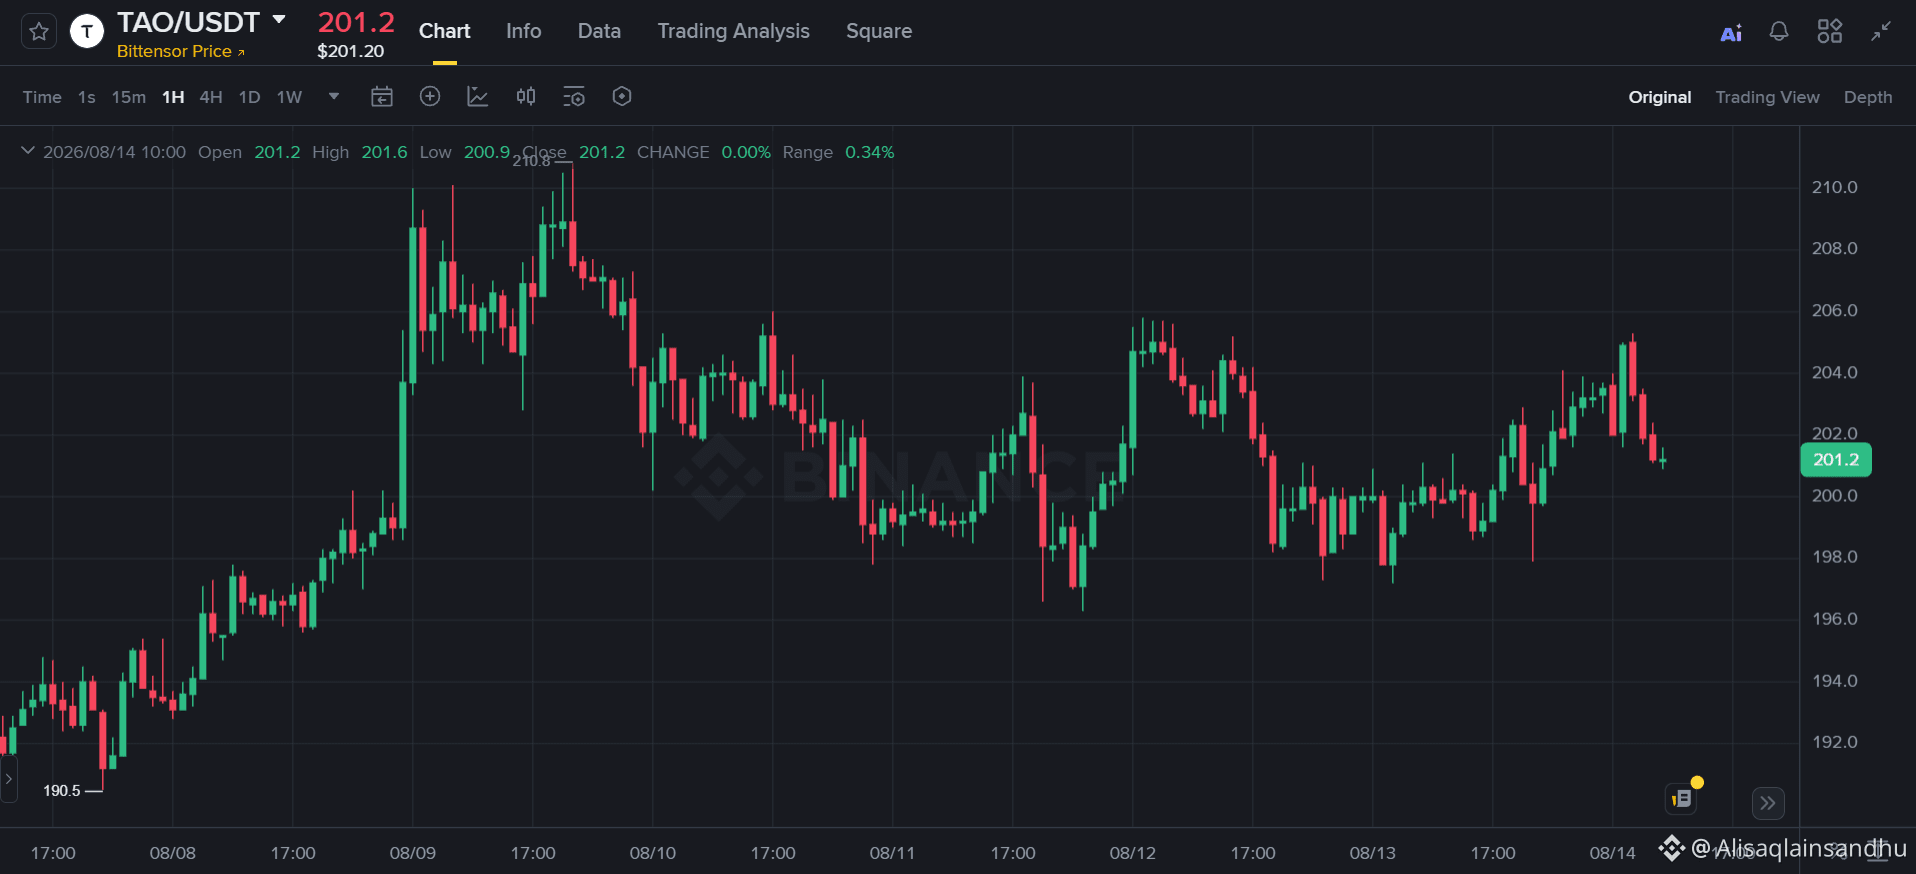
Task: Click the add indicator plus-circle icon
Action: [430, 96]
